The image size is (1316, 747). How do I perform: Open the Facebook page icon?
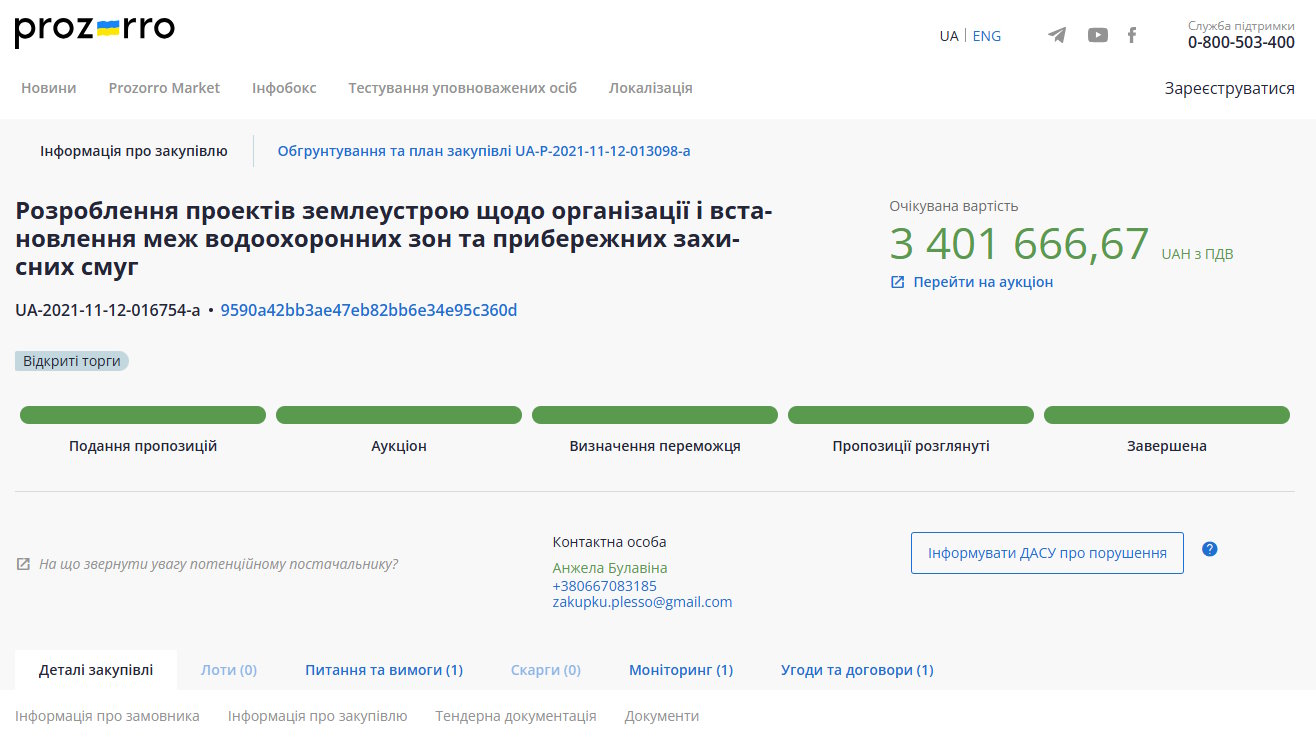[x=1132, y=36]
